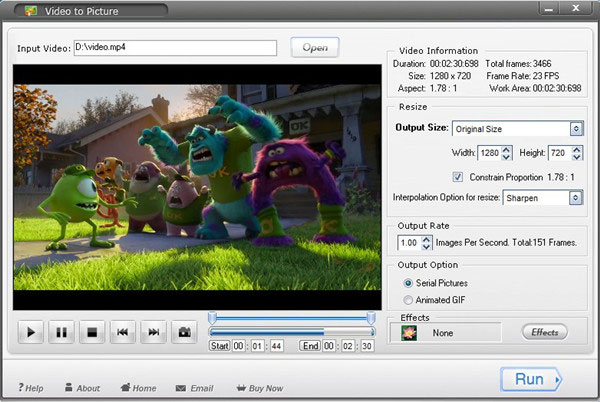The image size is (600, 402).
Task: Jump to next frame button
Action: pyautogui.click(x=153, y=332)
